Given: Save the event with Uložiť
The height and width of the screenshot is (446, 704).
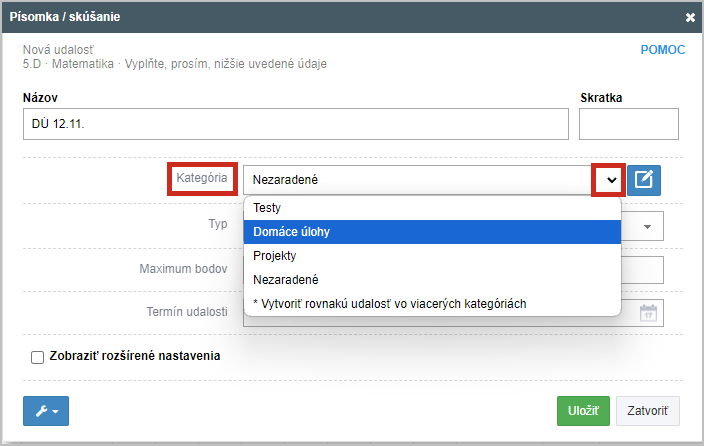Looking at the screenshot, I should [583, 411].
